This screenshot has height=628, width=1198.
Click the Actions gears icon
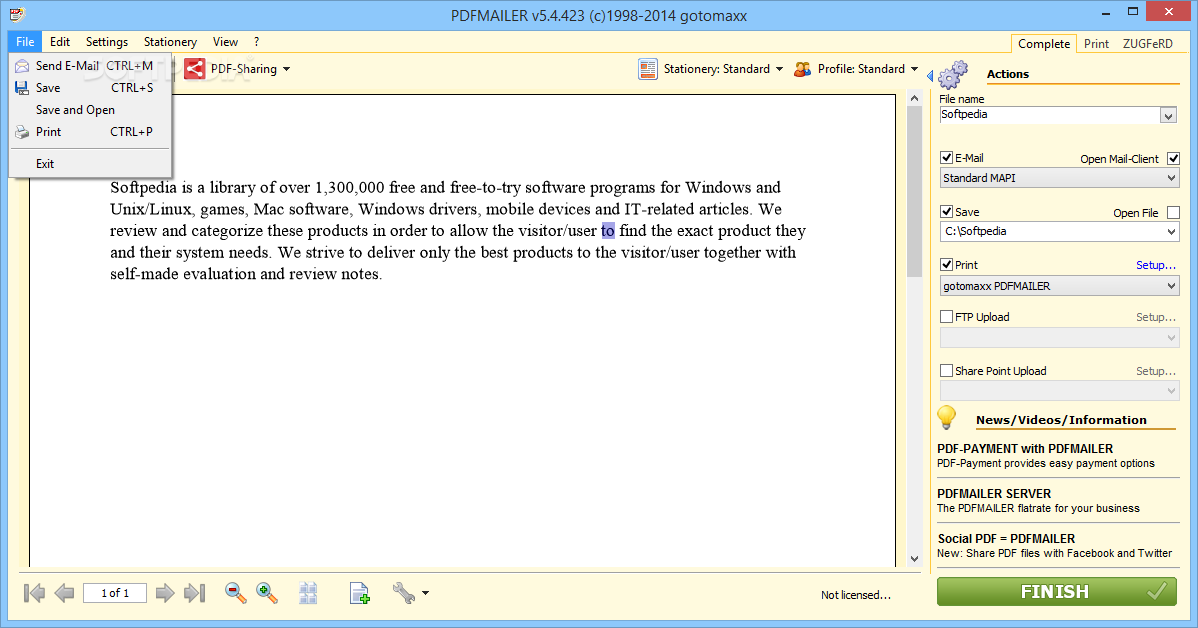[953, 74]
